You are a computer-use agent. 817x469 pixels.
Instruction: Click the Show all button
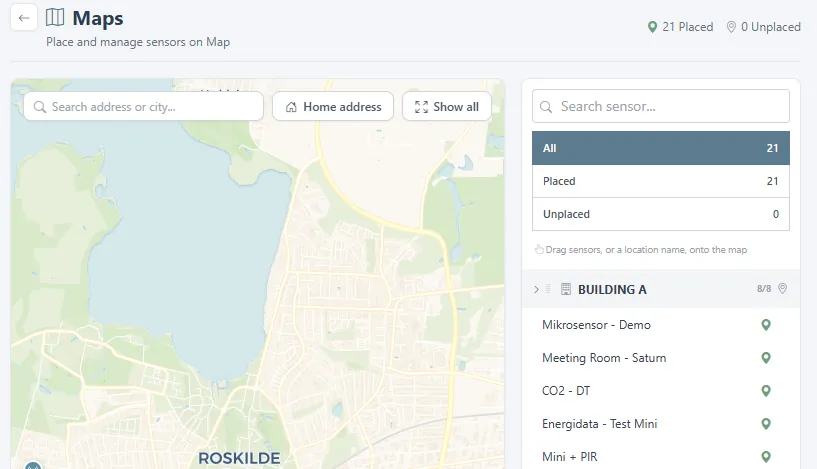click(x=447, y=107)
